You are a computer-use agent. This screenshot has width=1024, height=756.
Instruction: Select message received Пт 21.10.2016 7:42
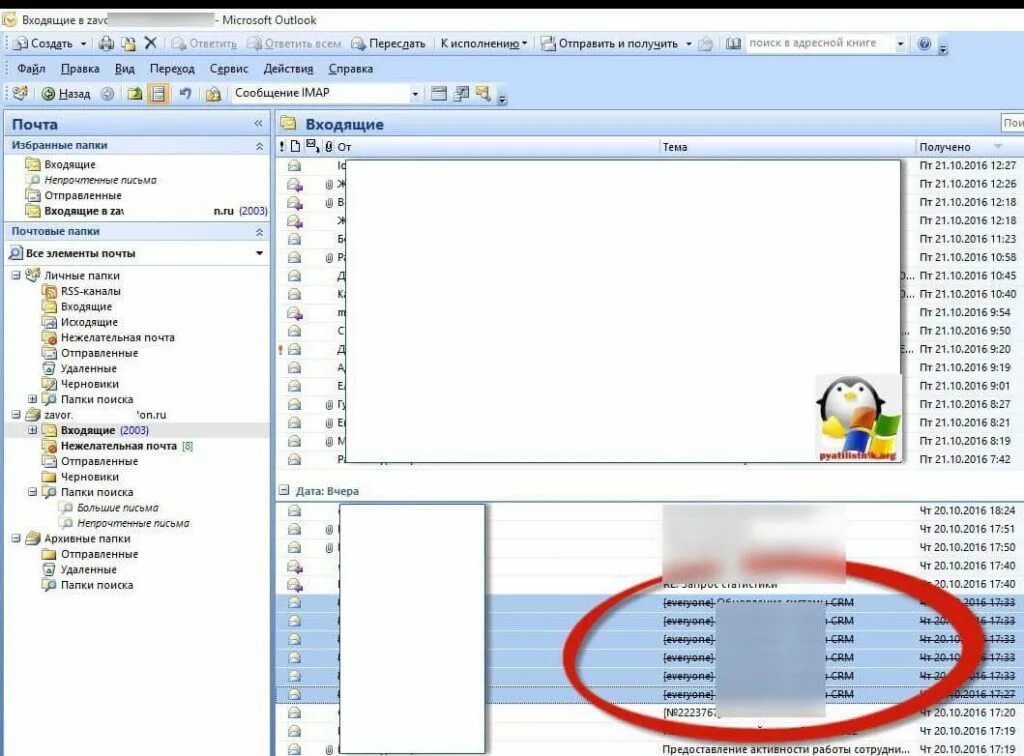[649, 460]
